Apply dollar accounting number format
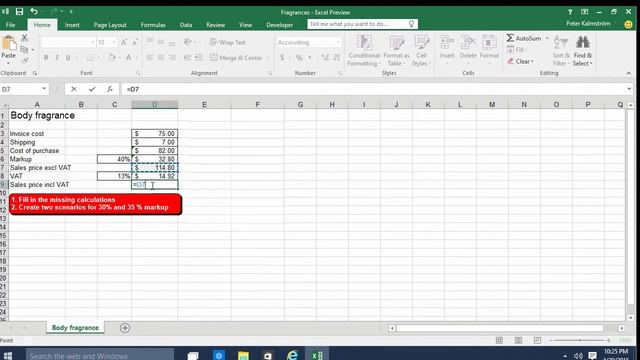 282,58
